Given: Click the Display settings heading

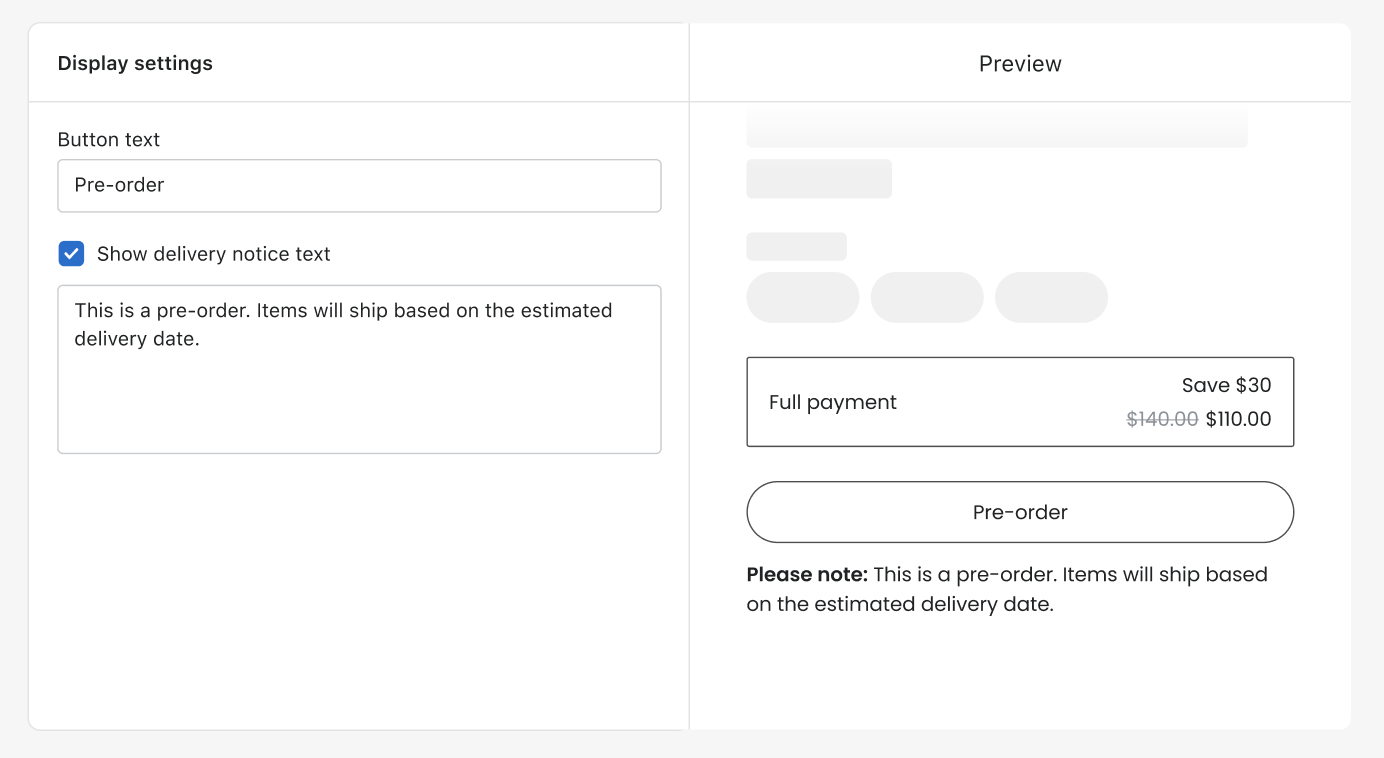Looking at the screenshot, I should tap(135, 63).
